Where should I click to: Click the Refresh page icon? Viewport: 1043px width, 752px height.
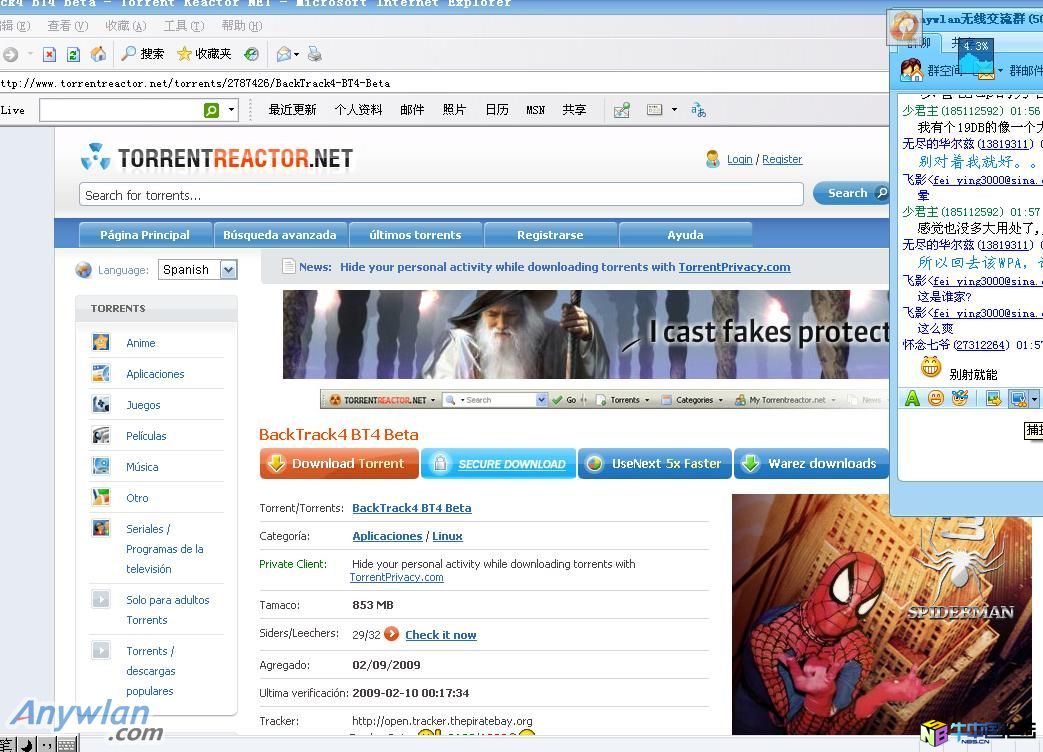73,54
